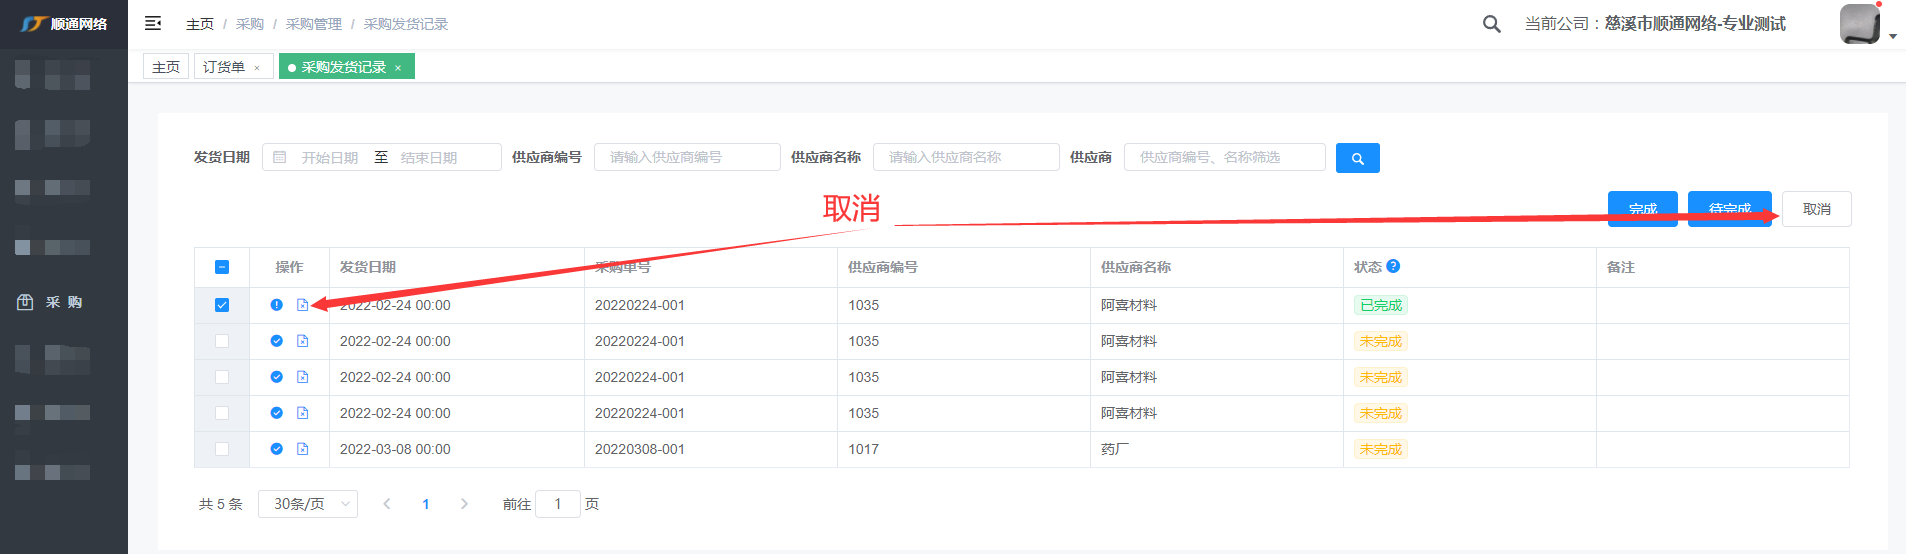Click the 取消 button
Viewport: 1906px width, 554px height.
(x=1816, y=209)
